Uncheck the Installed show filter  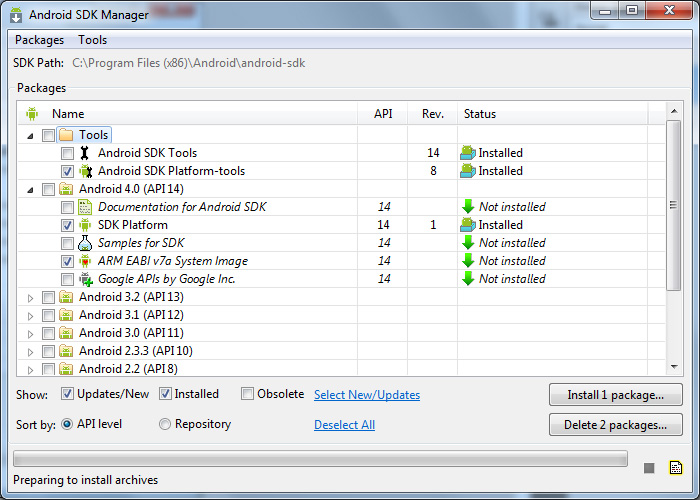coord(165,394)
